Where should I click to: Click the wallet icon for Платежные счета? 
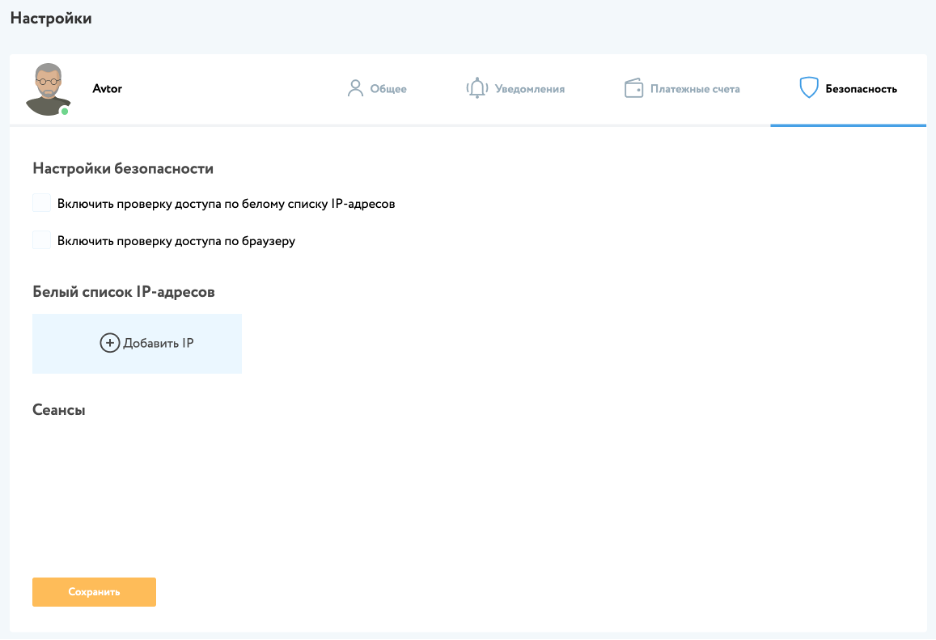click(x=633, y=88)
